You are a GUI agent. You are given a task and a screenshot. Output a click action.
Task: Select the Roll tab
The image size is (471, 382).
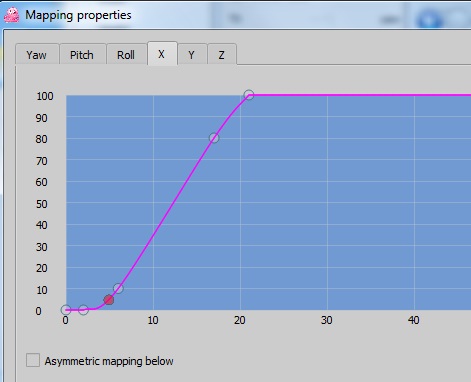pyautogui.click(x=126, y=54)
